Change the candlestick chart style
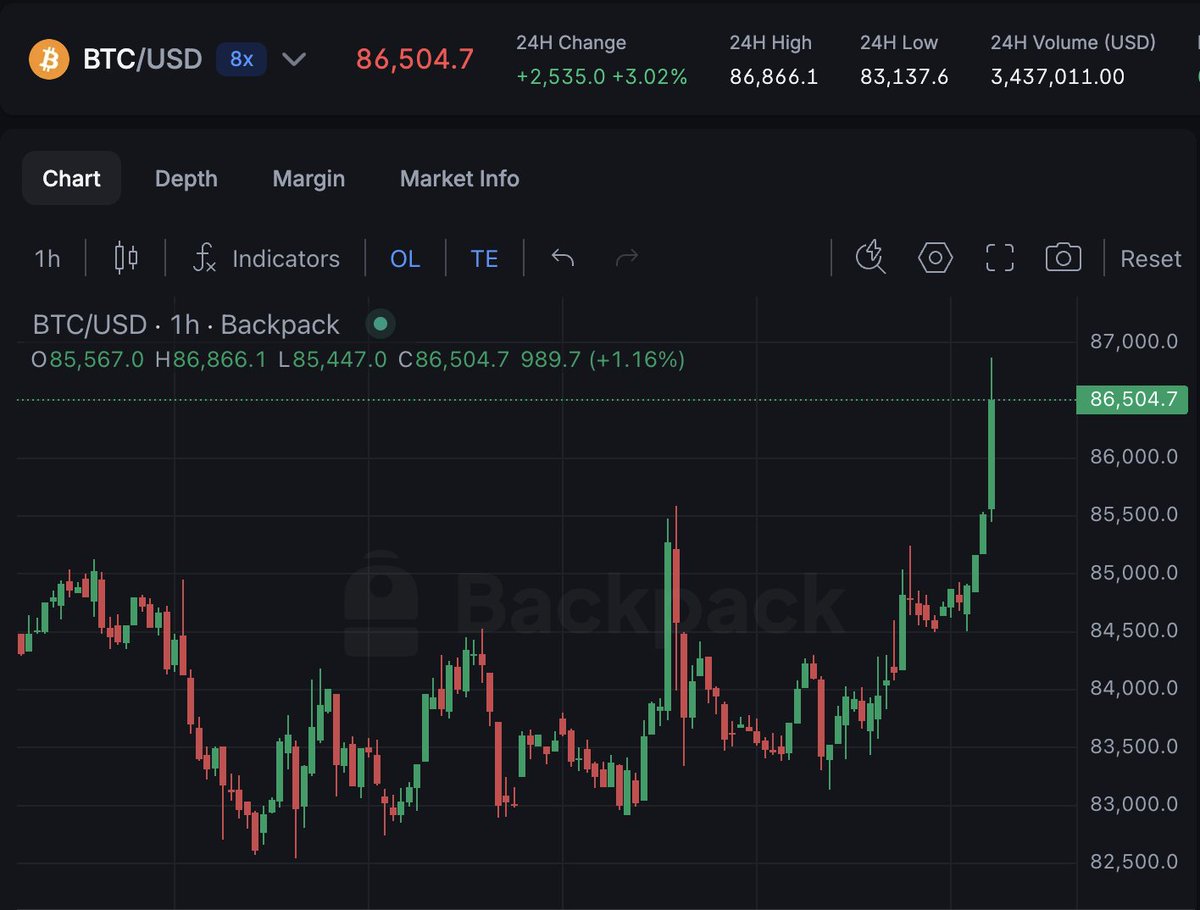Screen dimensions: 1200x910 coord(126,258)
